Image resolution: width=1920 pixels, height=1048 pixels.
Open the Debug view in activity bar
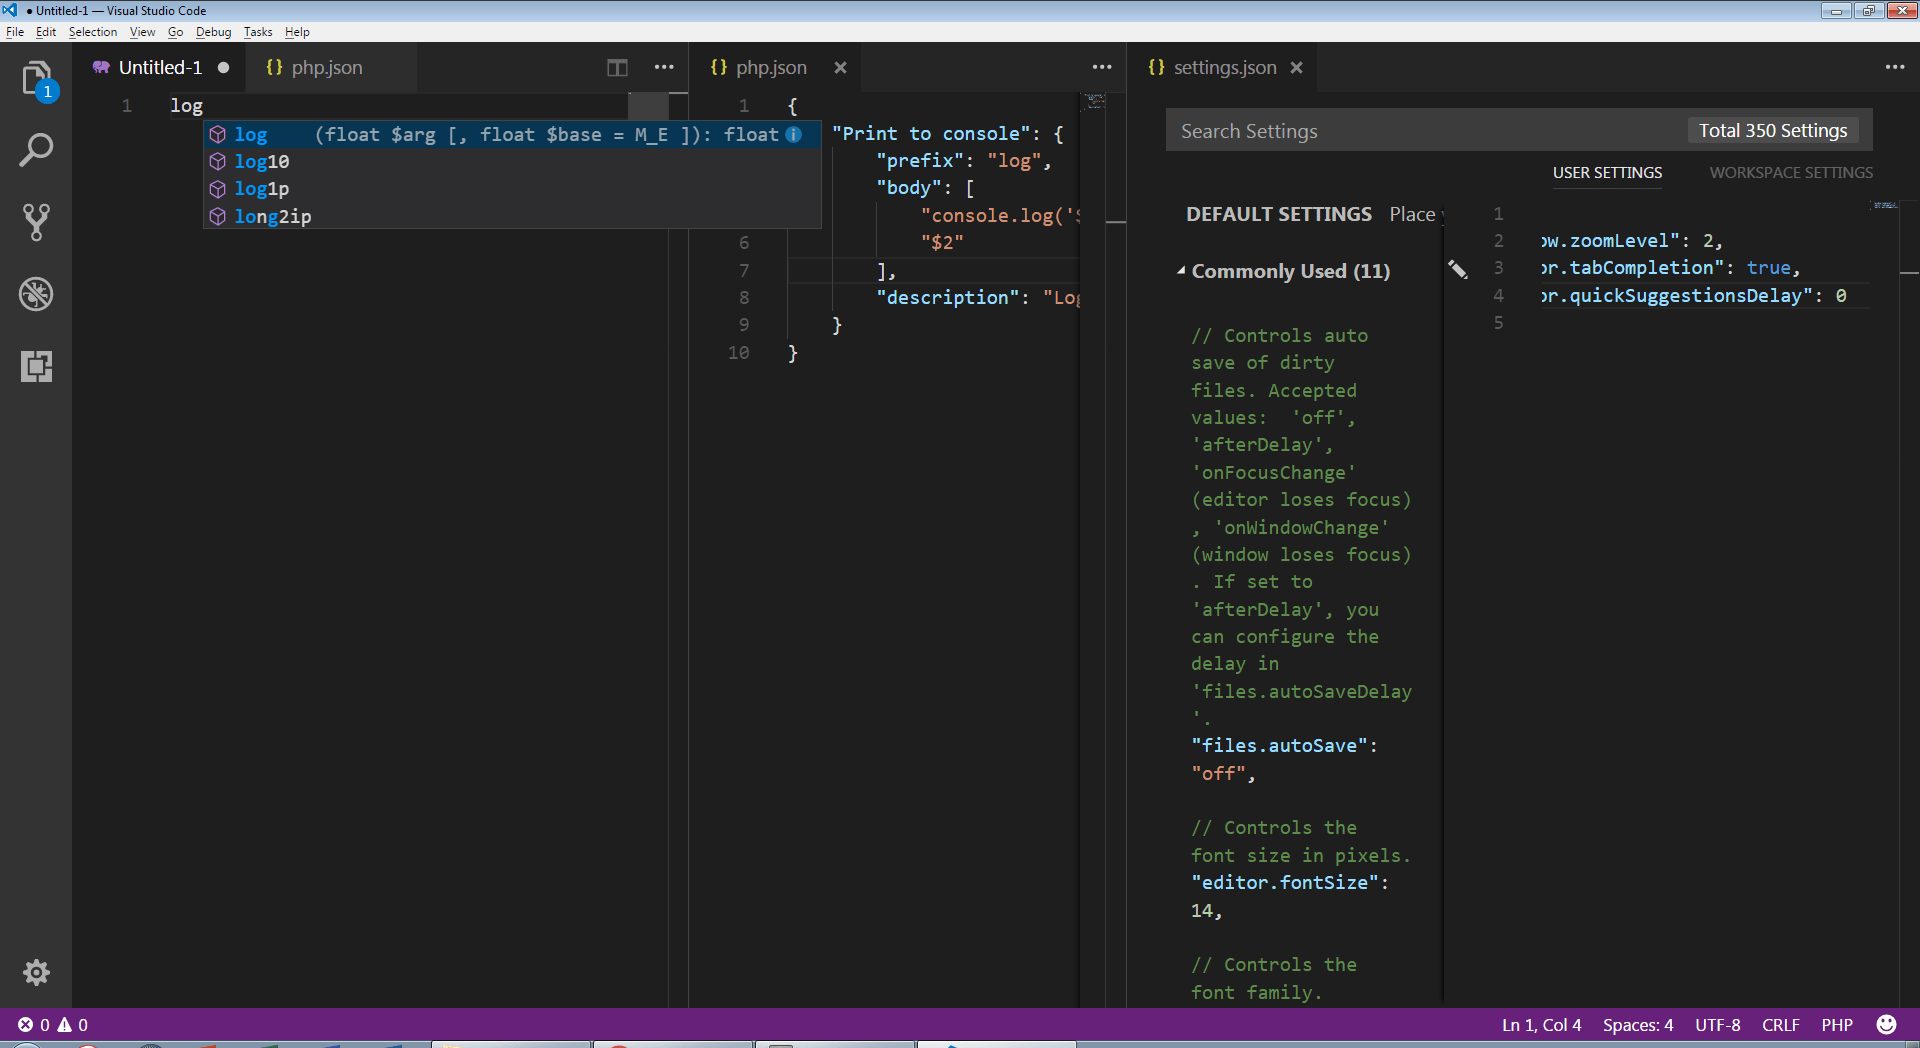(36, 294)
